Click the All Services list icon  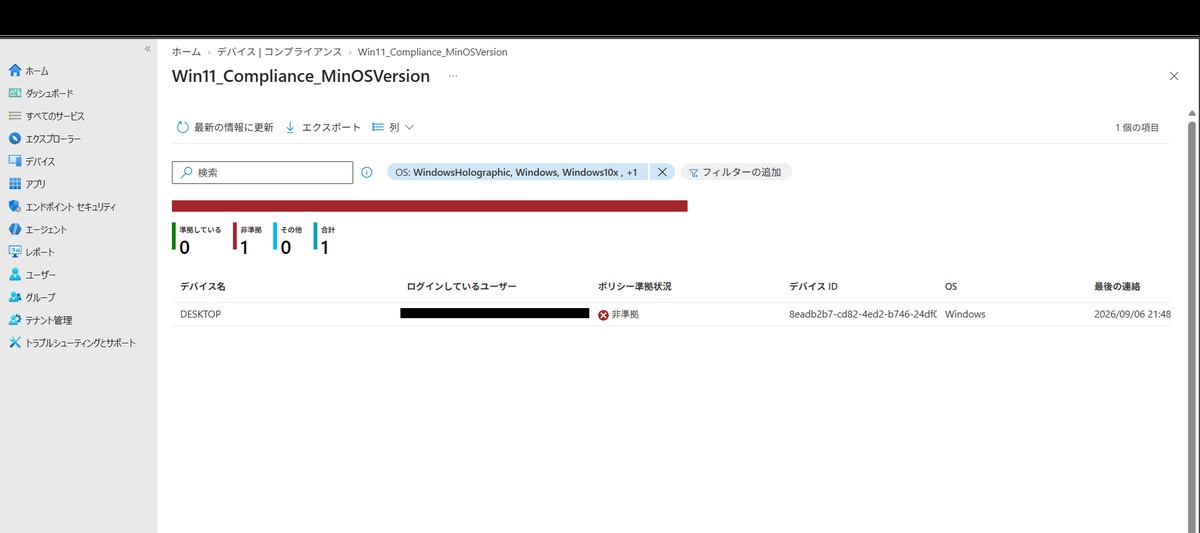click(x=14, y=116)
